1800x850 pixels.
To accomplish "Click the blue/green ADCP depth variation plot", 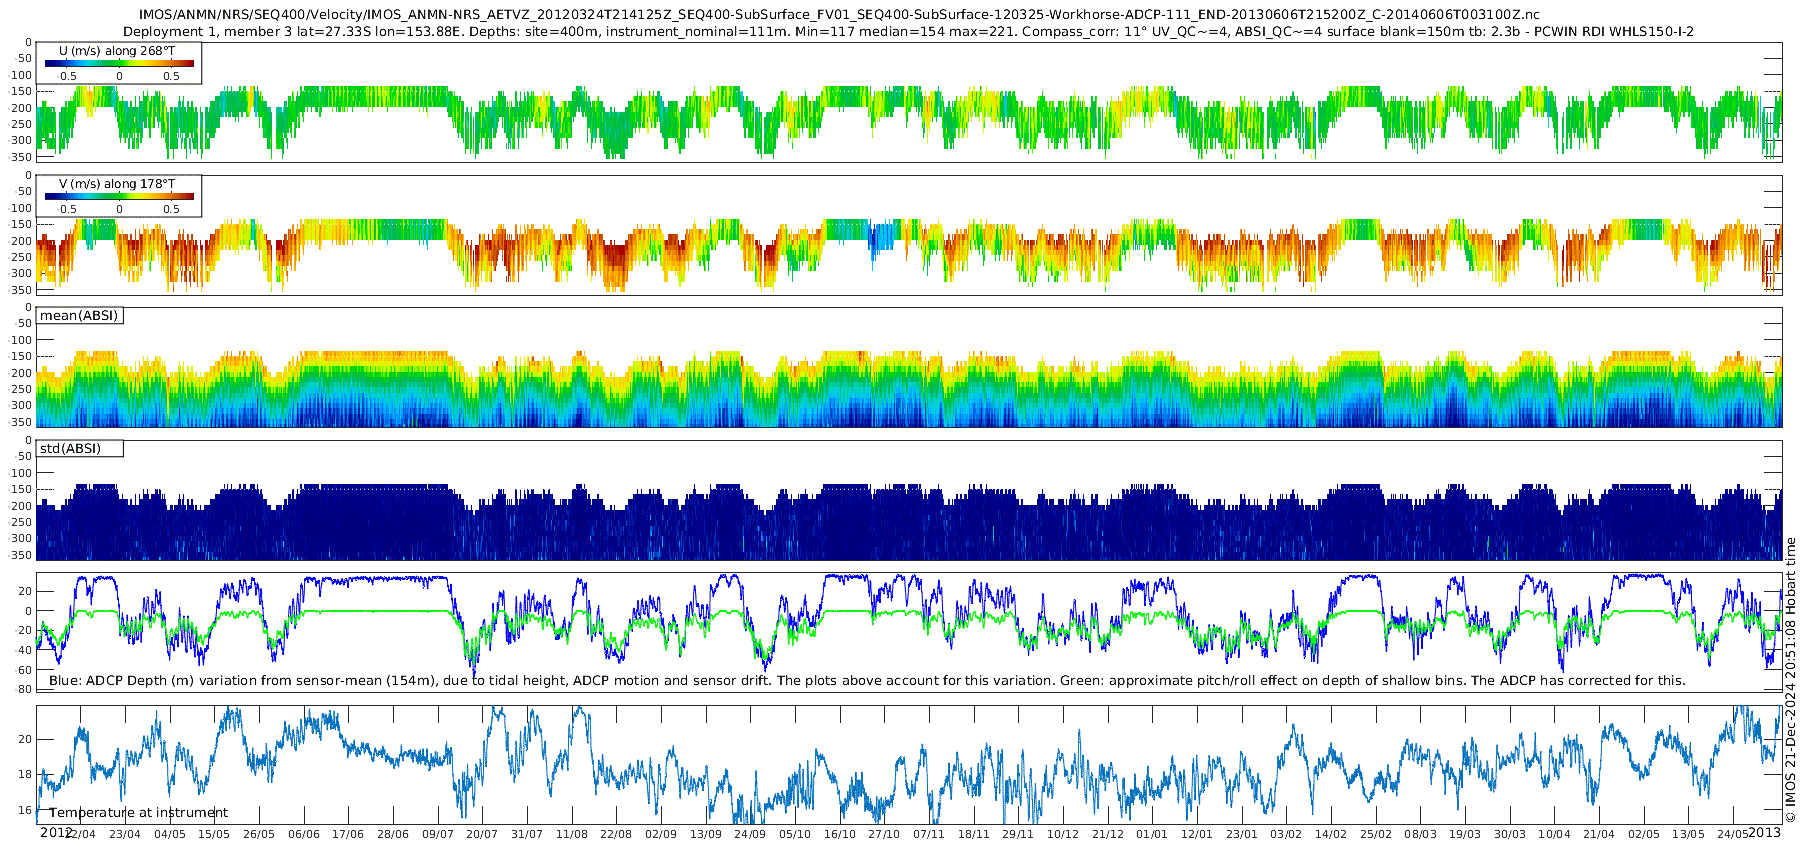I will (909, 633).
